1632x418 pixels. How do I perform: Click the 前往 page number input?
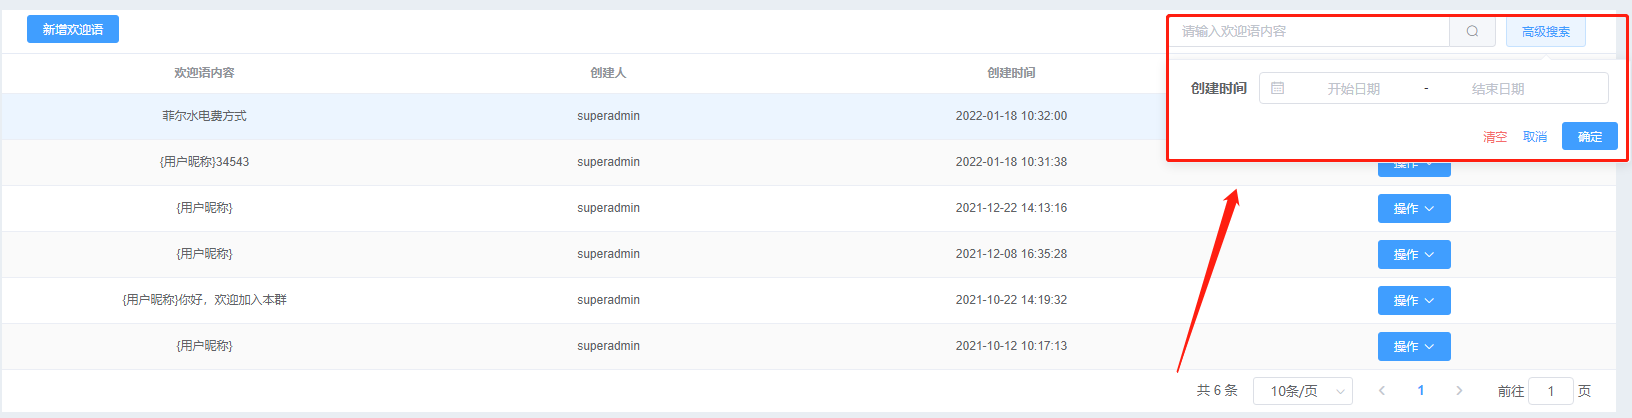pyautogui.click(x=1551, y=391)
